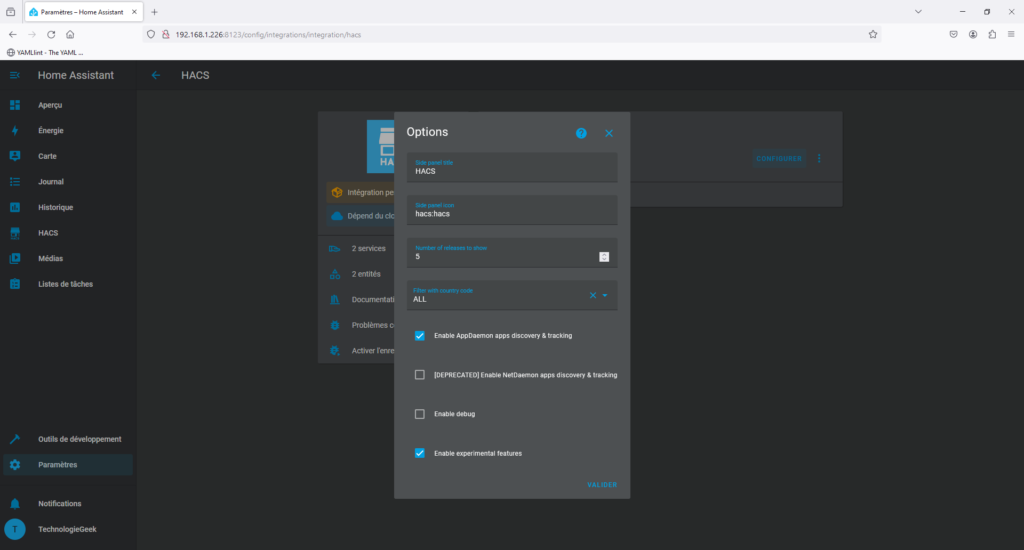Select the Paramètres – Home Assistant tab
Viewport: 1024px width, 550px height.
[82, 12]
